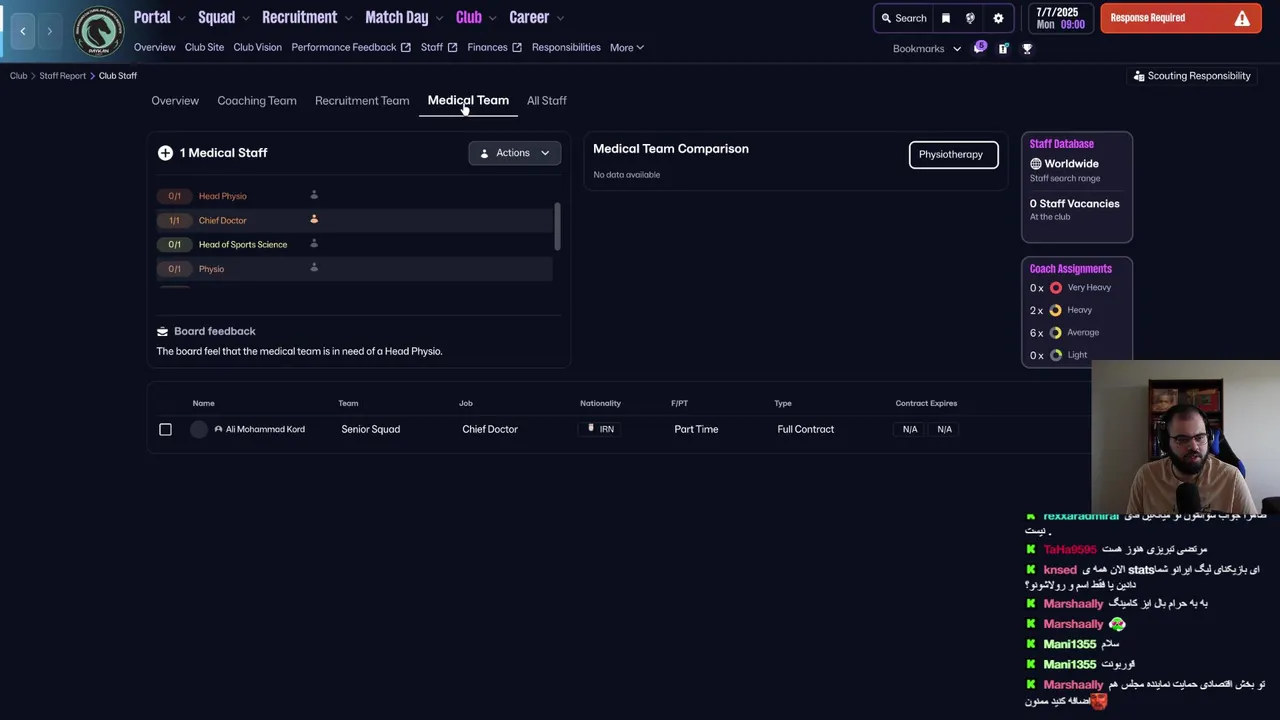Image resolution: width=1280 pixels, height=720 pixels.
Task: Click the IRN nationality flag cell
Action: [x=600, y=429]
